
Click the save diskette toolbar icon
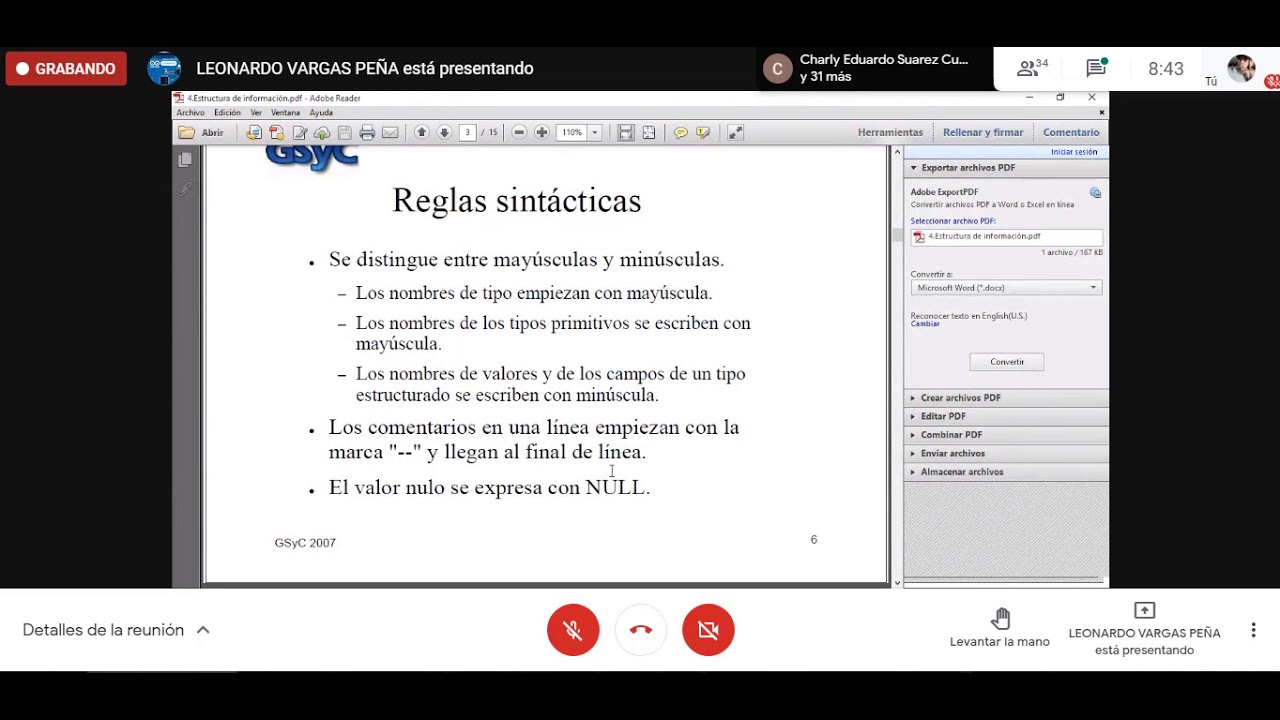tap(344, 132)
